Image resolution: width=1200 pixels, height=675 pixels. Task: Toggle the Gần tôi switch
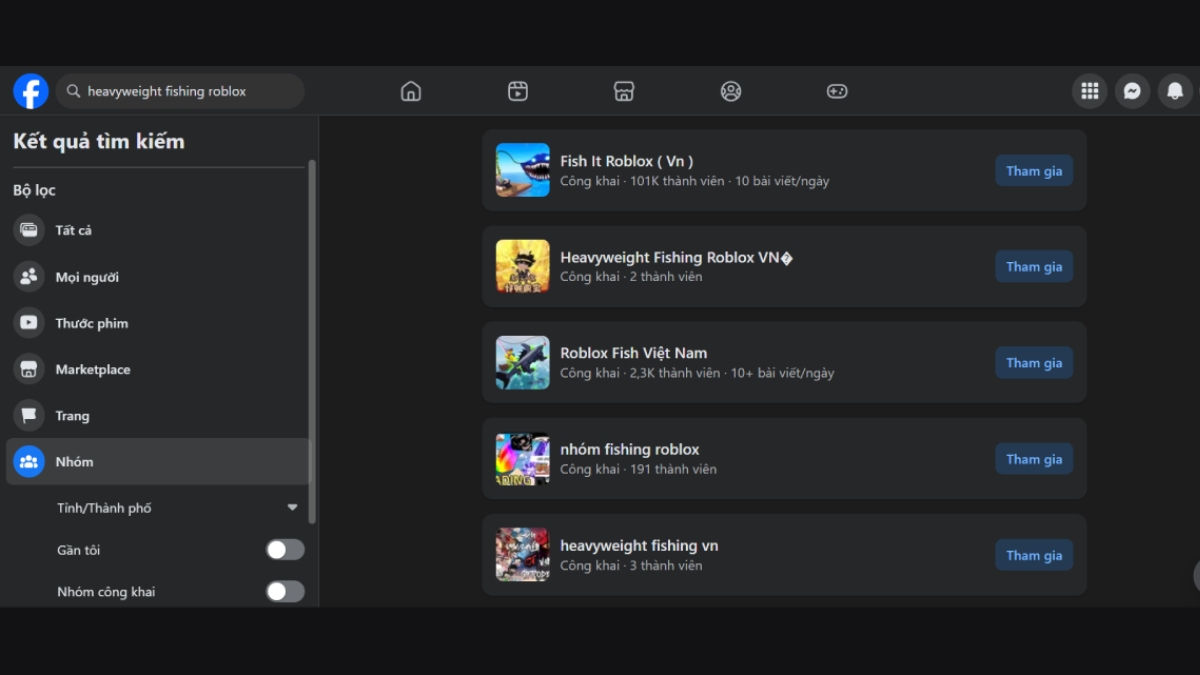[284, 550]
